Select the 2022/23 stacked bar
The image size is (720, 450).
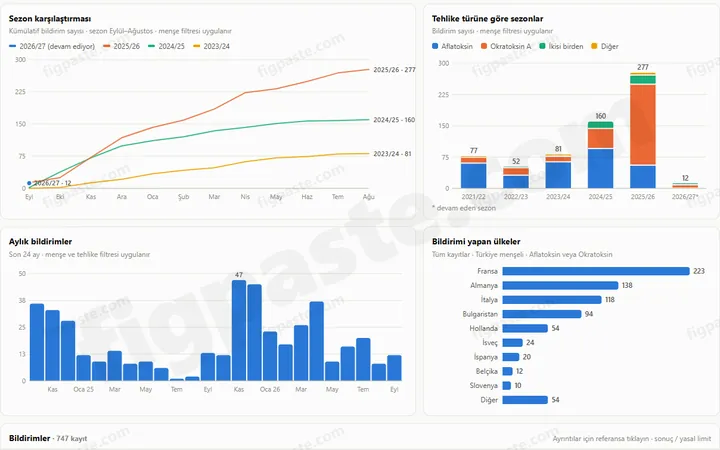point(516,177)
